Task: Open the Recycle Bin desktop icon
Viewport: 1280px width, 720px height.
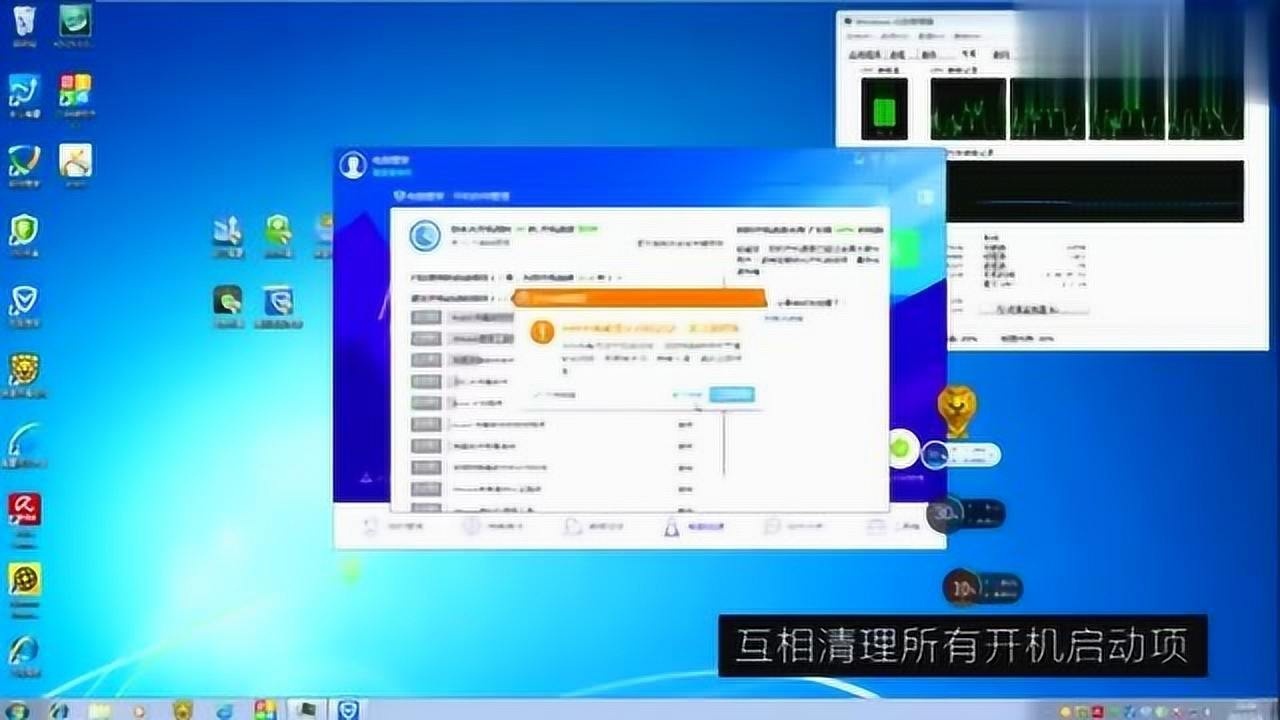Action: pos(24,22)
